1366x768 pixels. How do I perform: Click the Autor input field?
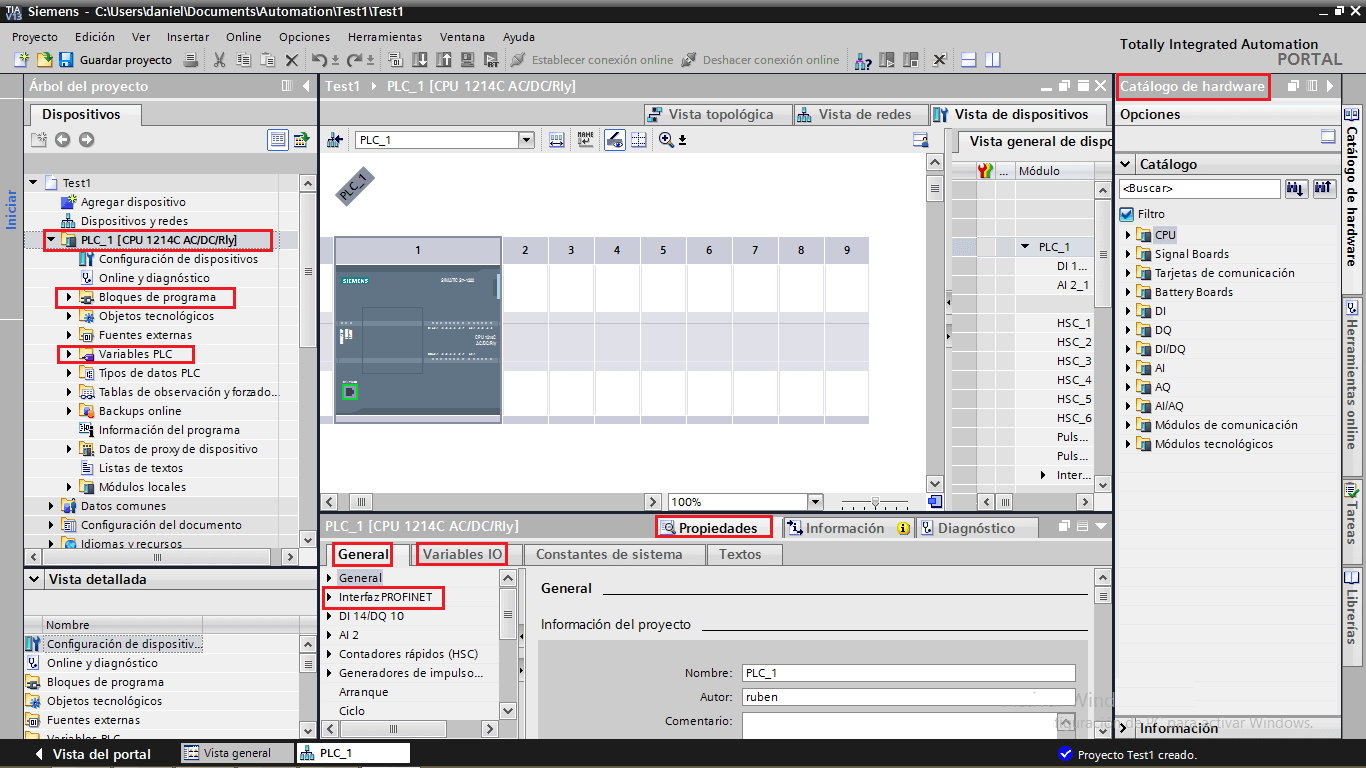[x=908, y=697]
